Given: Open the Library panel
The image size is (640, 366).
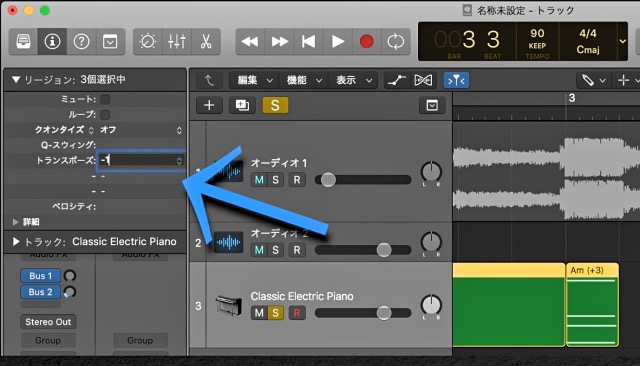Looking at the screenshot, I should pyautogui.click(x=23, y=41).
